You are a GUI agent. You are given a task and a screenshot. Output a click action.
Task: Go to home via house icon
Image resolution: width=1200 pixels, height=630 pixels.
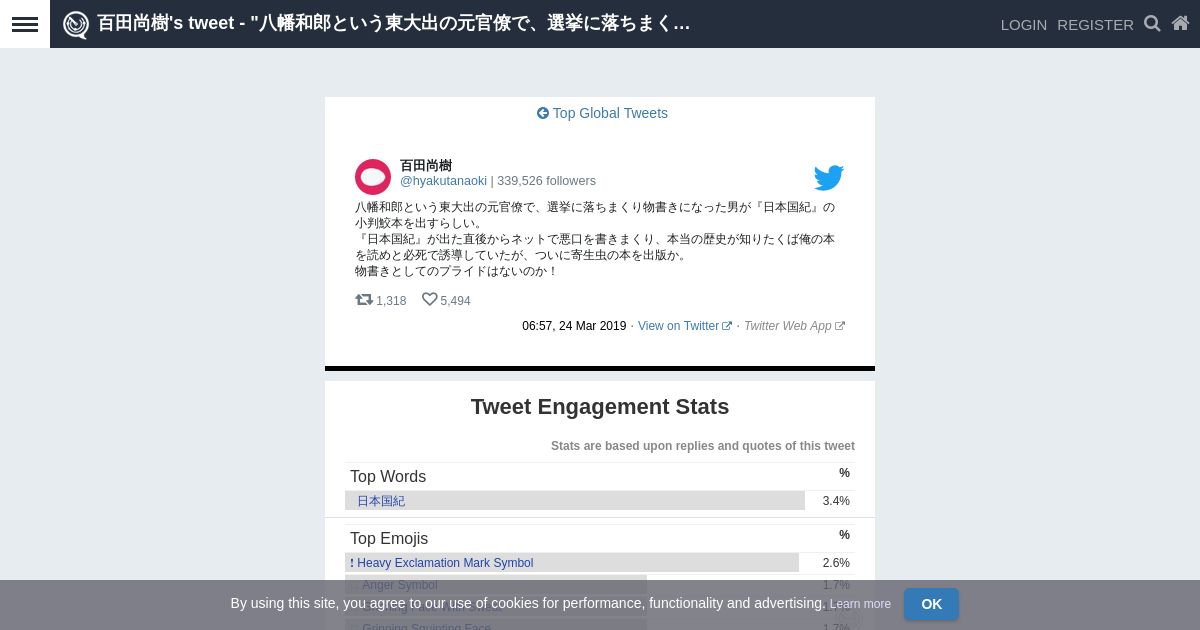point(1180,23)
